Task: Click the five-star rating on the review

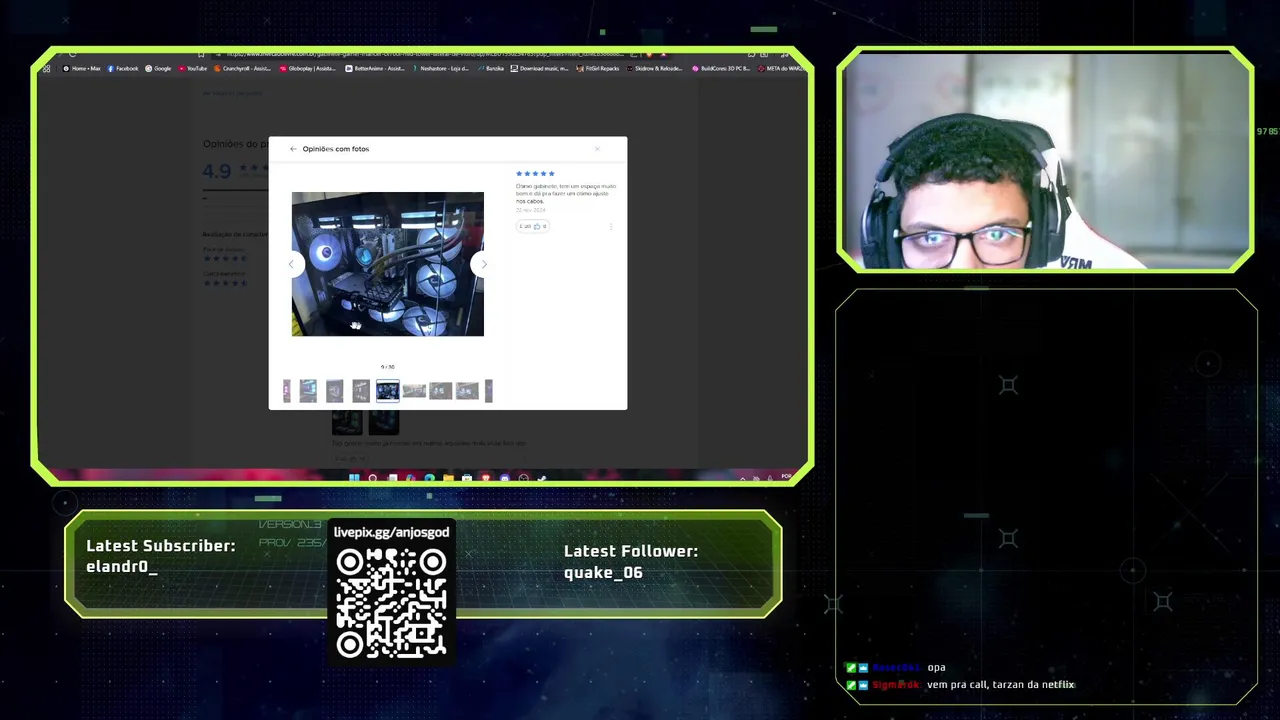Action: (x=535, y=174)
